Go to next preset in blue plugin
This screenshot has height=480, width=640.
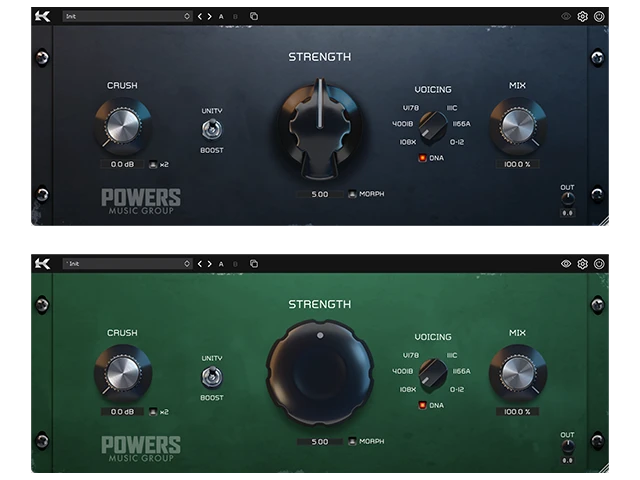pyautogui.click(x=209, y=16)
